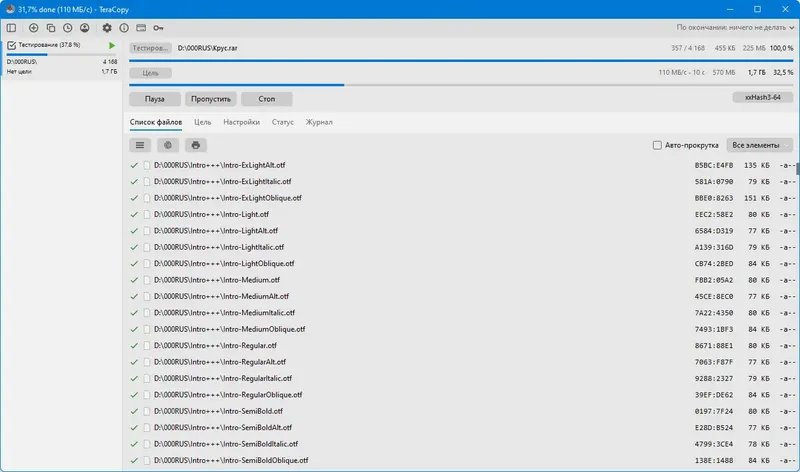Click the add new task plus icon
The height and width of the screenshot is (472, 800).
34,28
